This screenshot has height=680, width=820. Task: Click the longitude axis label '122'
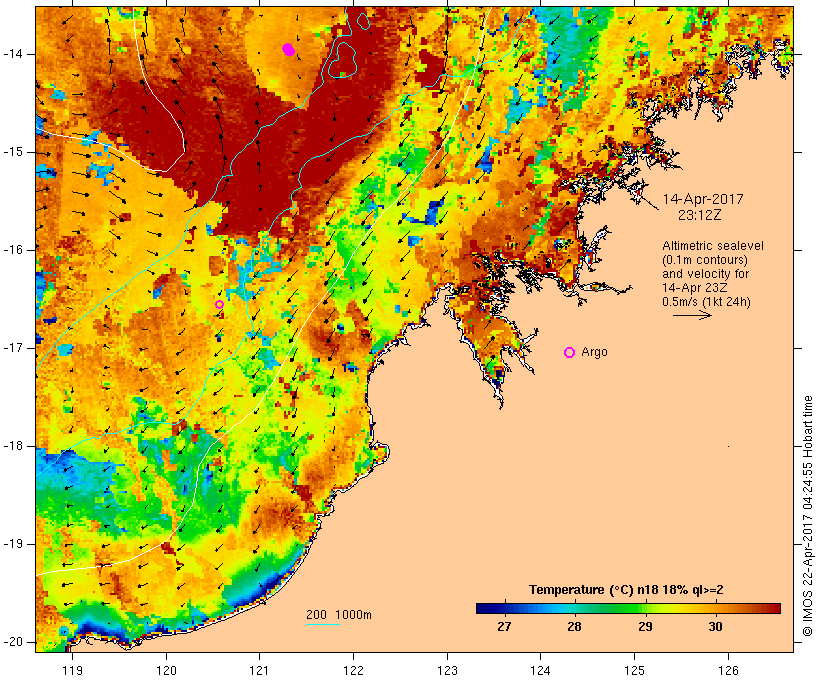[353, 670]
